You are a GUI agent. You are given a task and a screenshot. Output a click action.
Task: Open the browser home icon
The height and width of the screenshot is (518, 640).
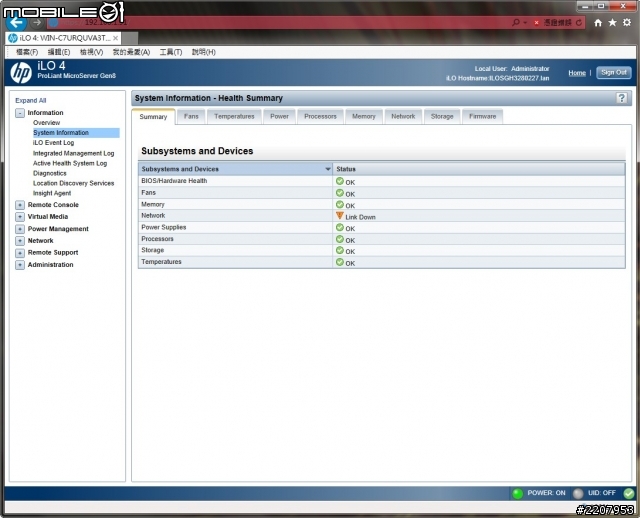click(x=598, y=23)
